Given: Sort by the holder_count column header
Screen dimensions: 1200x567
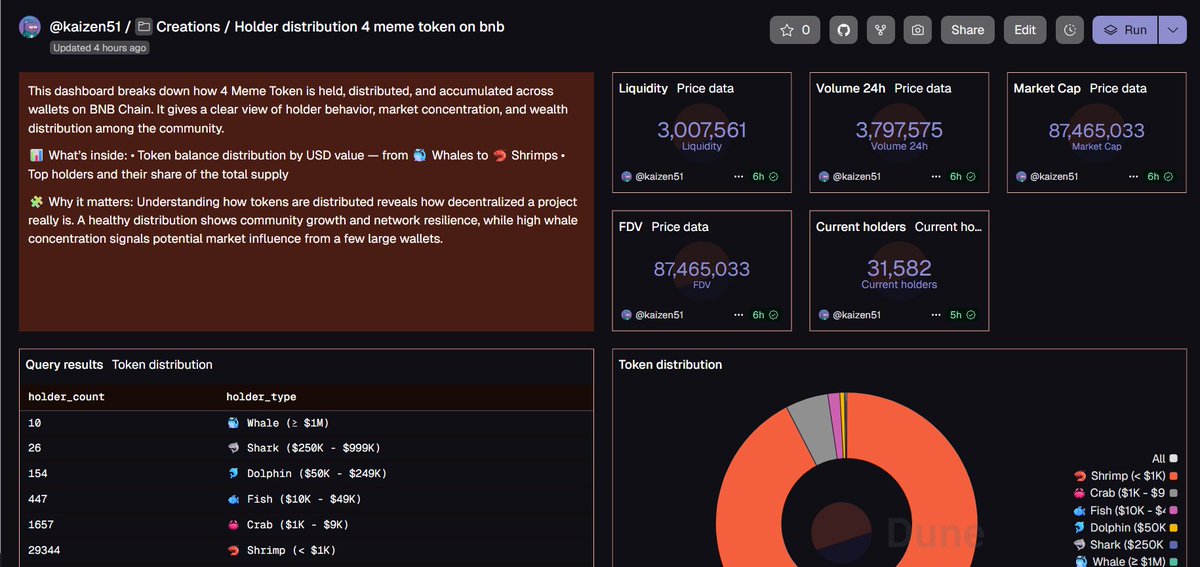Looking at the screenshot, I should tap(66, 397).
